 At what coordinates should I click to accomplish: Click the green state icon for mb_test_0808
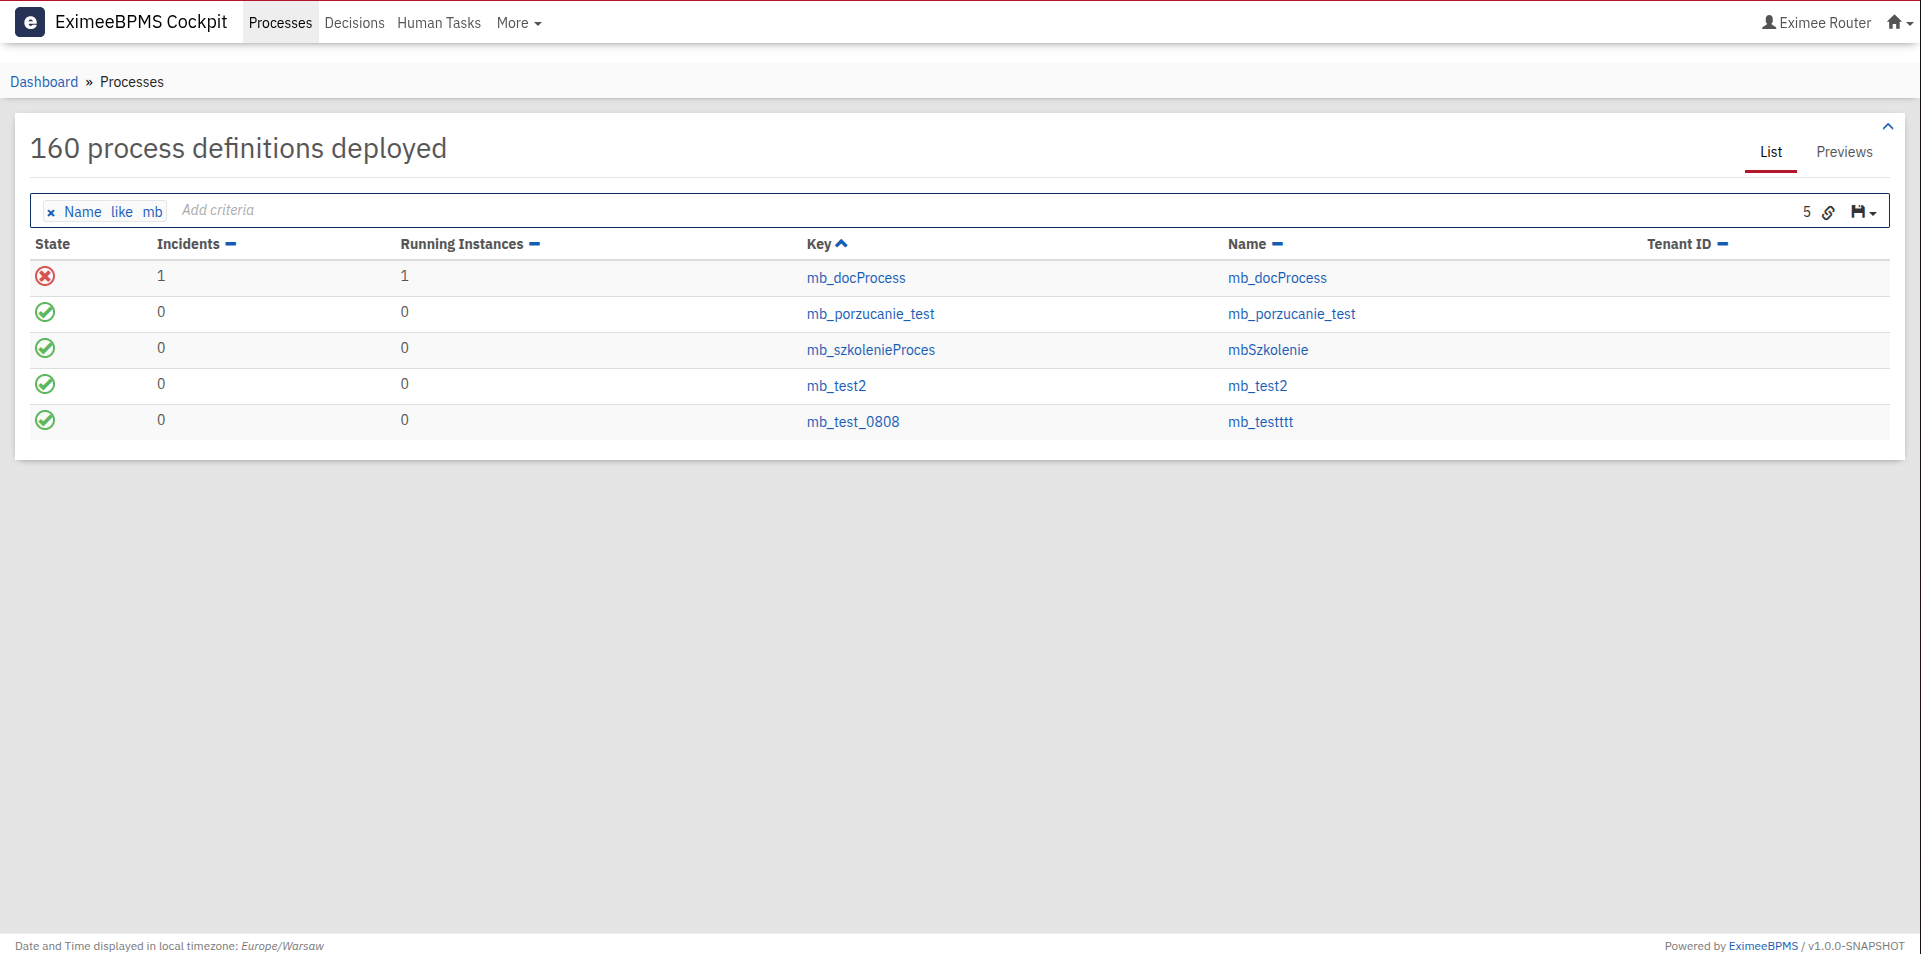click(45, 420)
